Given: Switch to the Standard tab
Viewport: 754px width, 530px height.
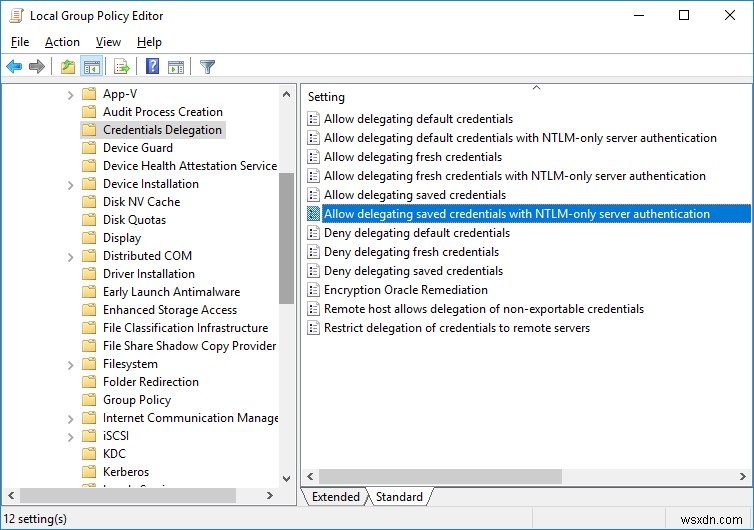Looking at the screenshot, I should pyautogui.click(x=400, y=496).
